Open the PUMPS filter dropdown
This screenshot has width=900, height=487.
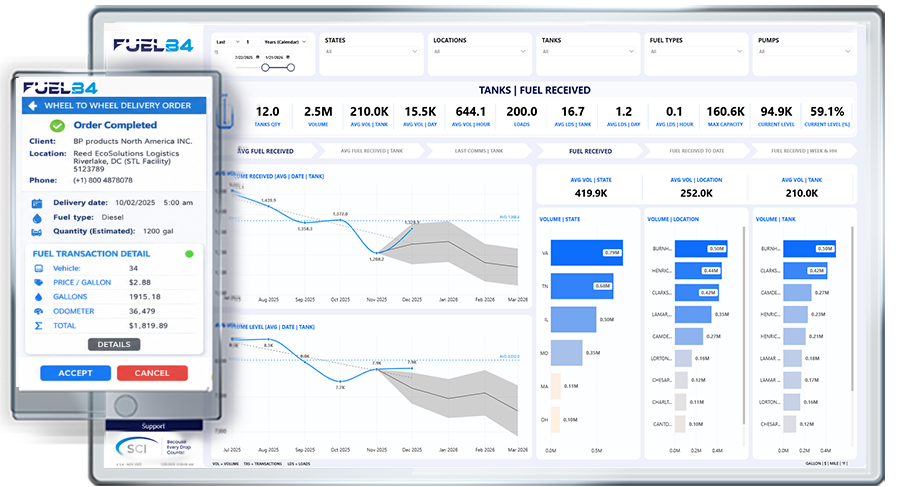click(805, 52)
